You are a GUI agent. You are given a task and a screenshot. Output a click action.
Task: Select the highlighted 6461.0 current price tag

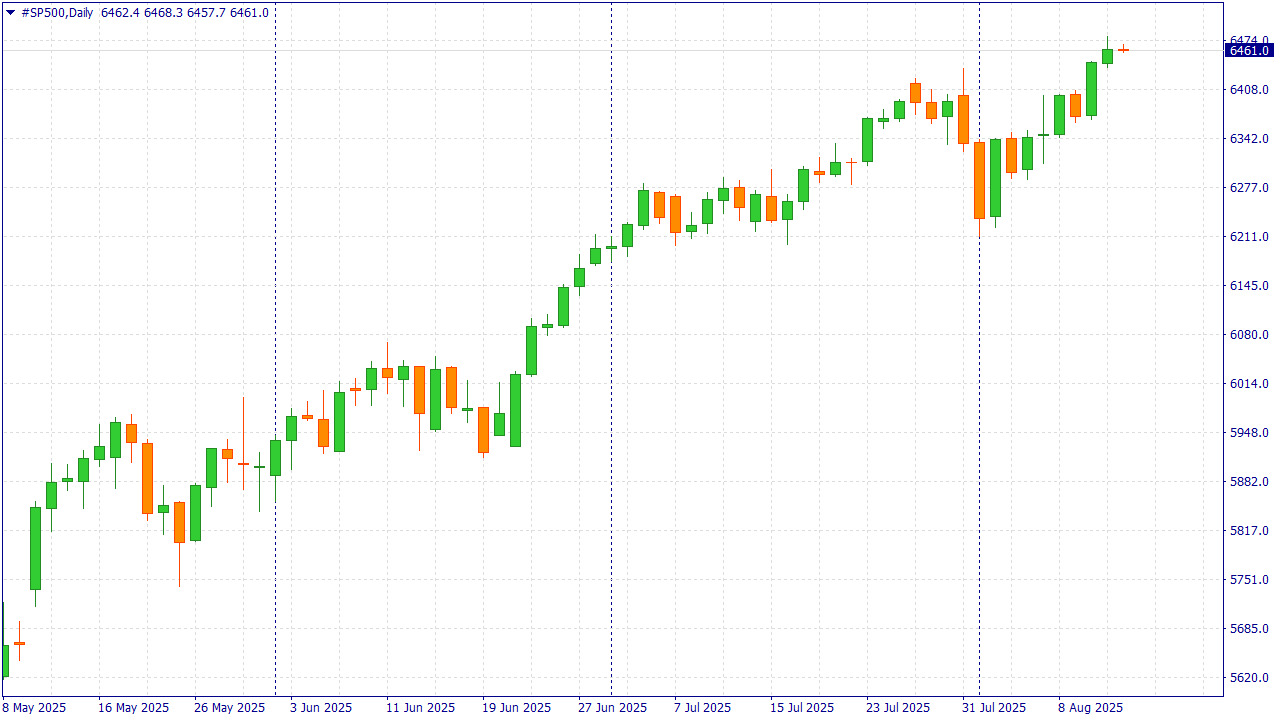pyautogui.click(x=1249, y=50)
